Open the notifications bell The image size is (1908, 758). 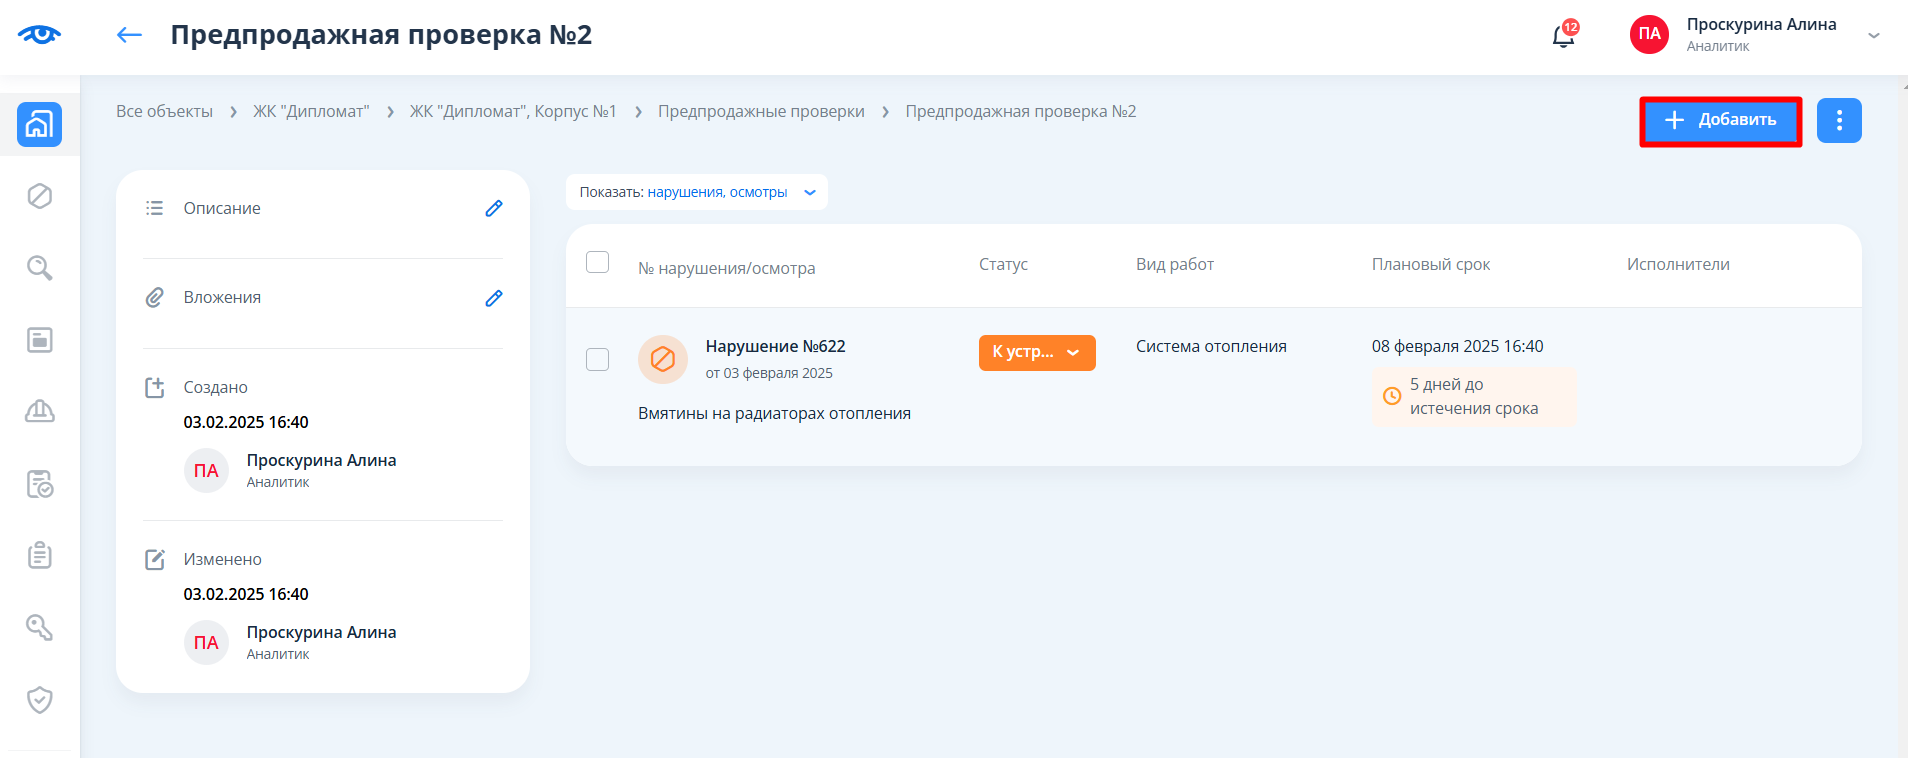pos(1563,36)
